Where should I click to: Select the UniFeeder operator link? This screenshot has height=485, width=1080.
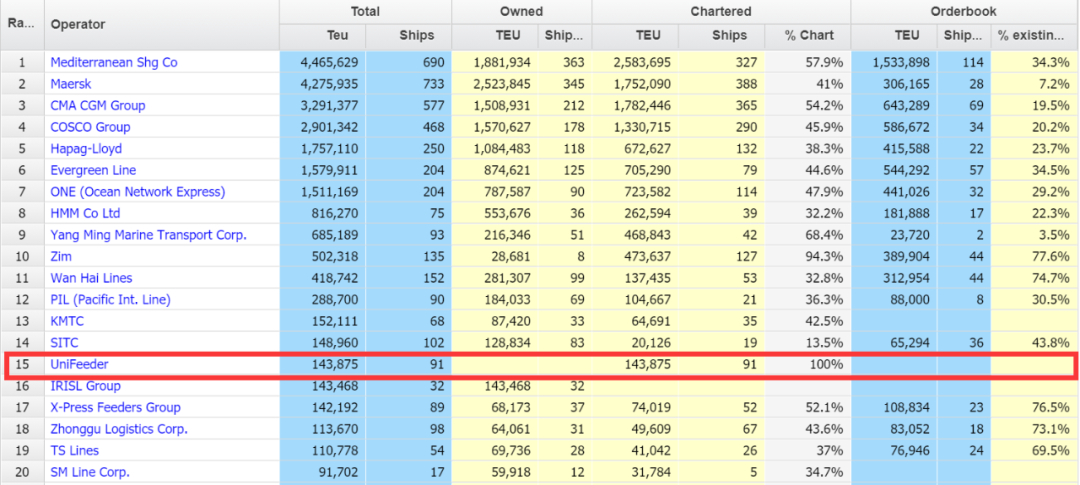[79, 364]
